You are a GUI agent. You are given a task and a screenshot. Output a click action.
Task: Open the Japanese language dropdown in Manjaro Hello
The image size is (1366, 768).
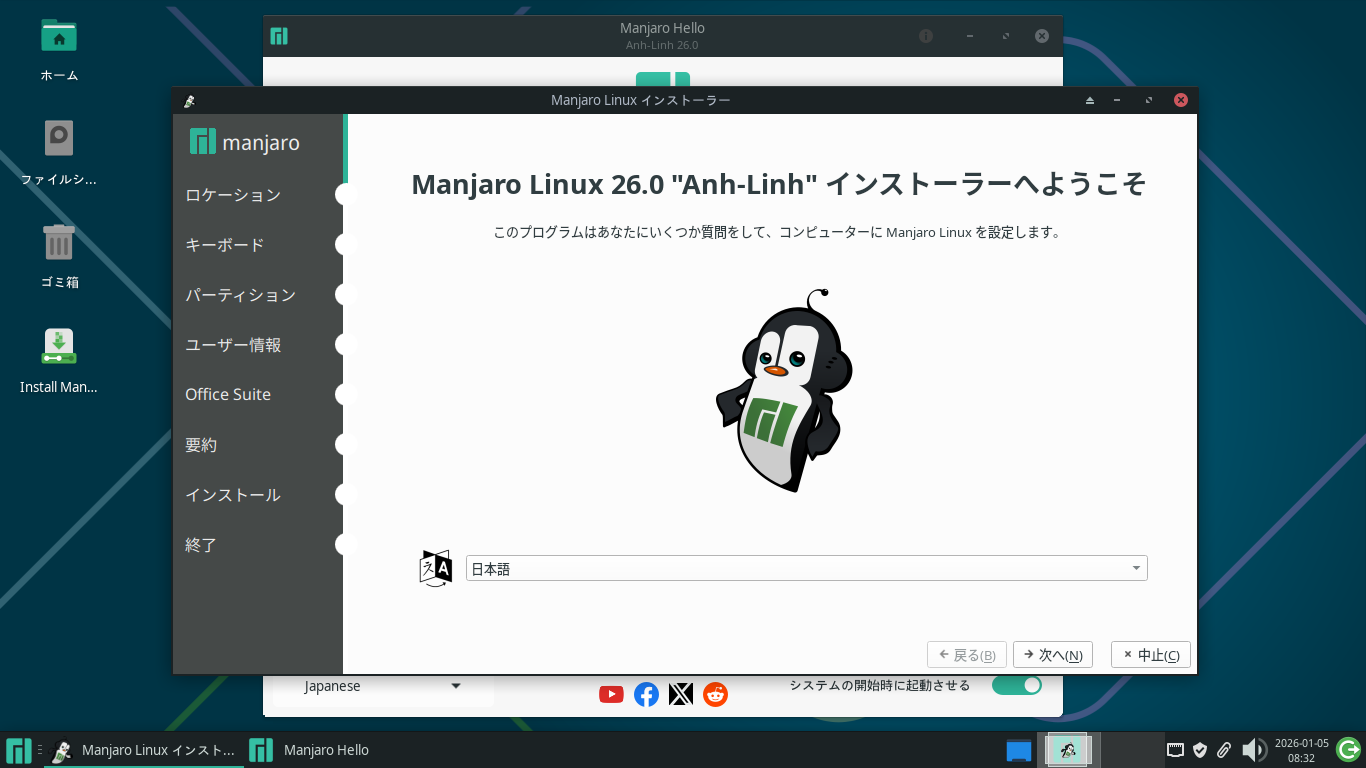[383, 687]
